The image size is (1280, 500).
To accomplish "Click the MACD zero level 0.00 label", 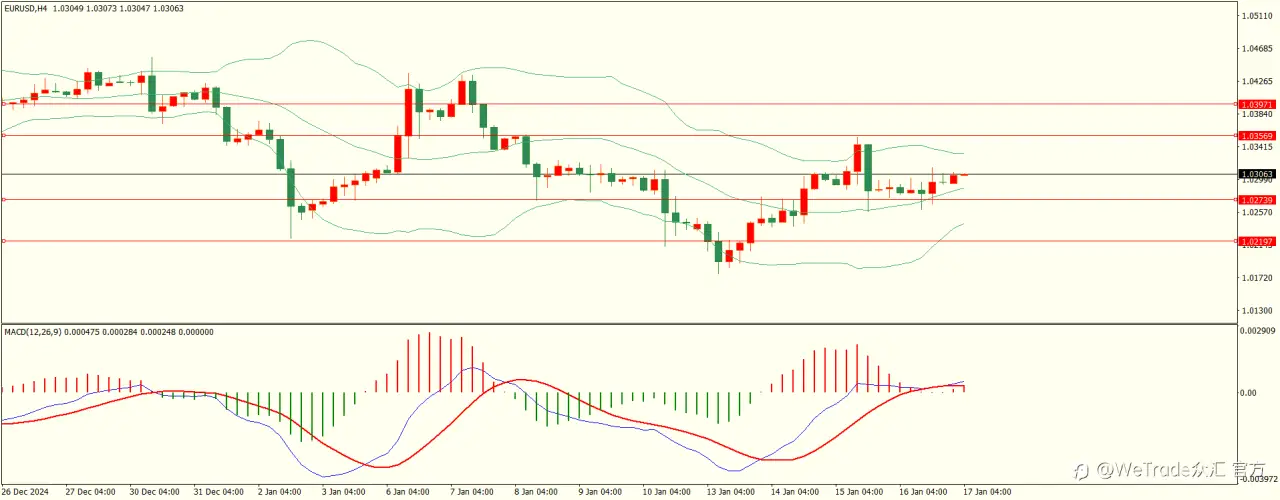I will [x=1249, y=392].
